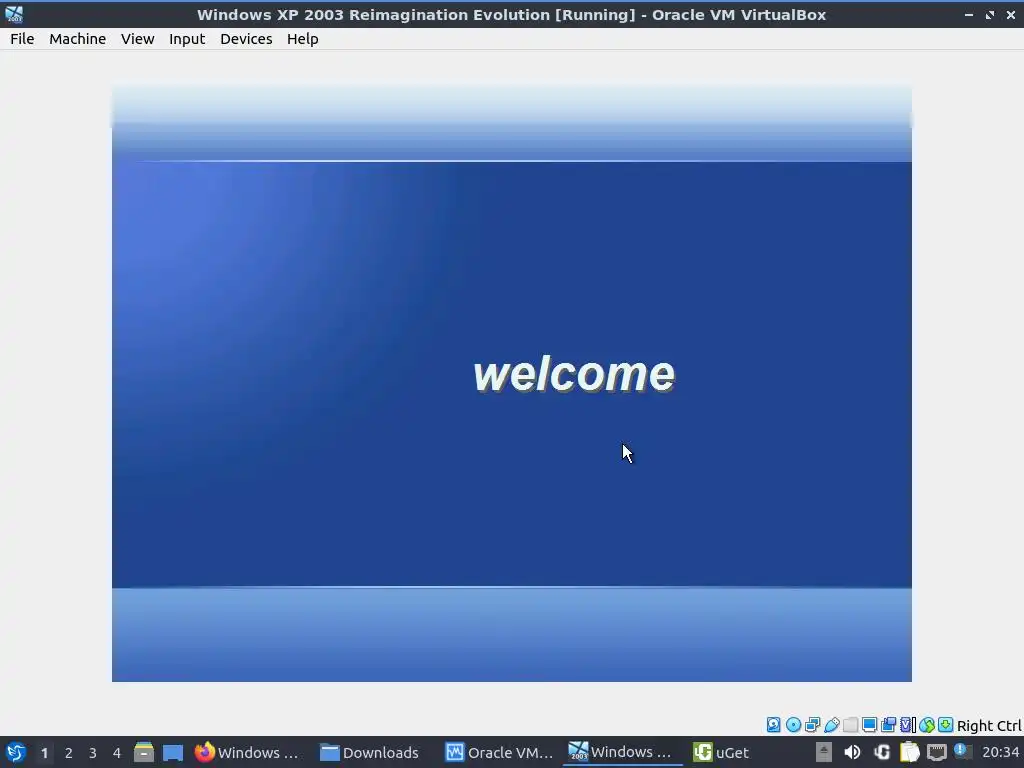Click the hard disk activity status icon
Viewport: 1024px width, 768px height.
point(773,725)
